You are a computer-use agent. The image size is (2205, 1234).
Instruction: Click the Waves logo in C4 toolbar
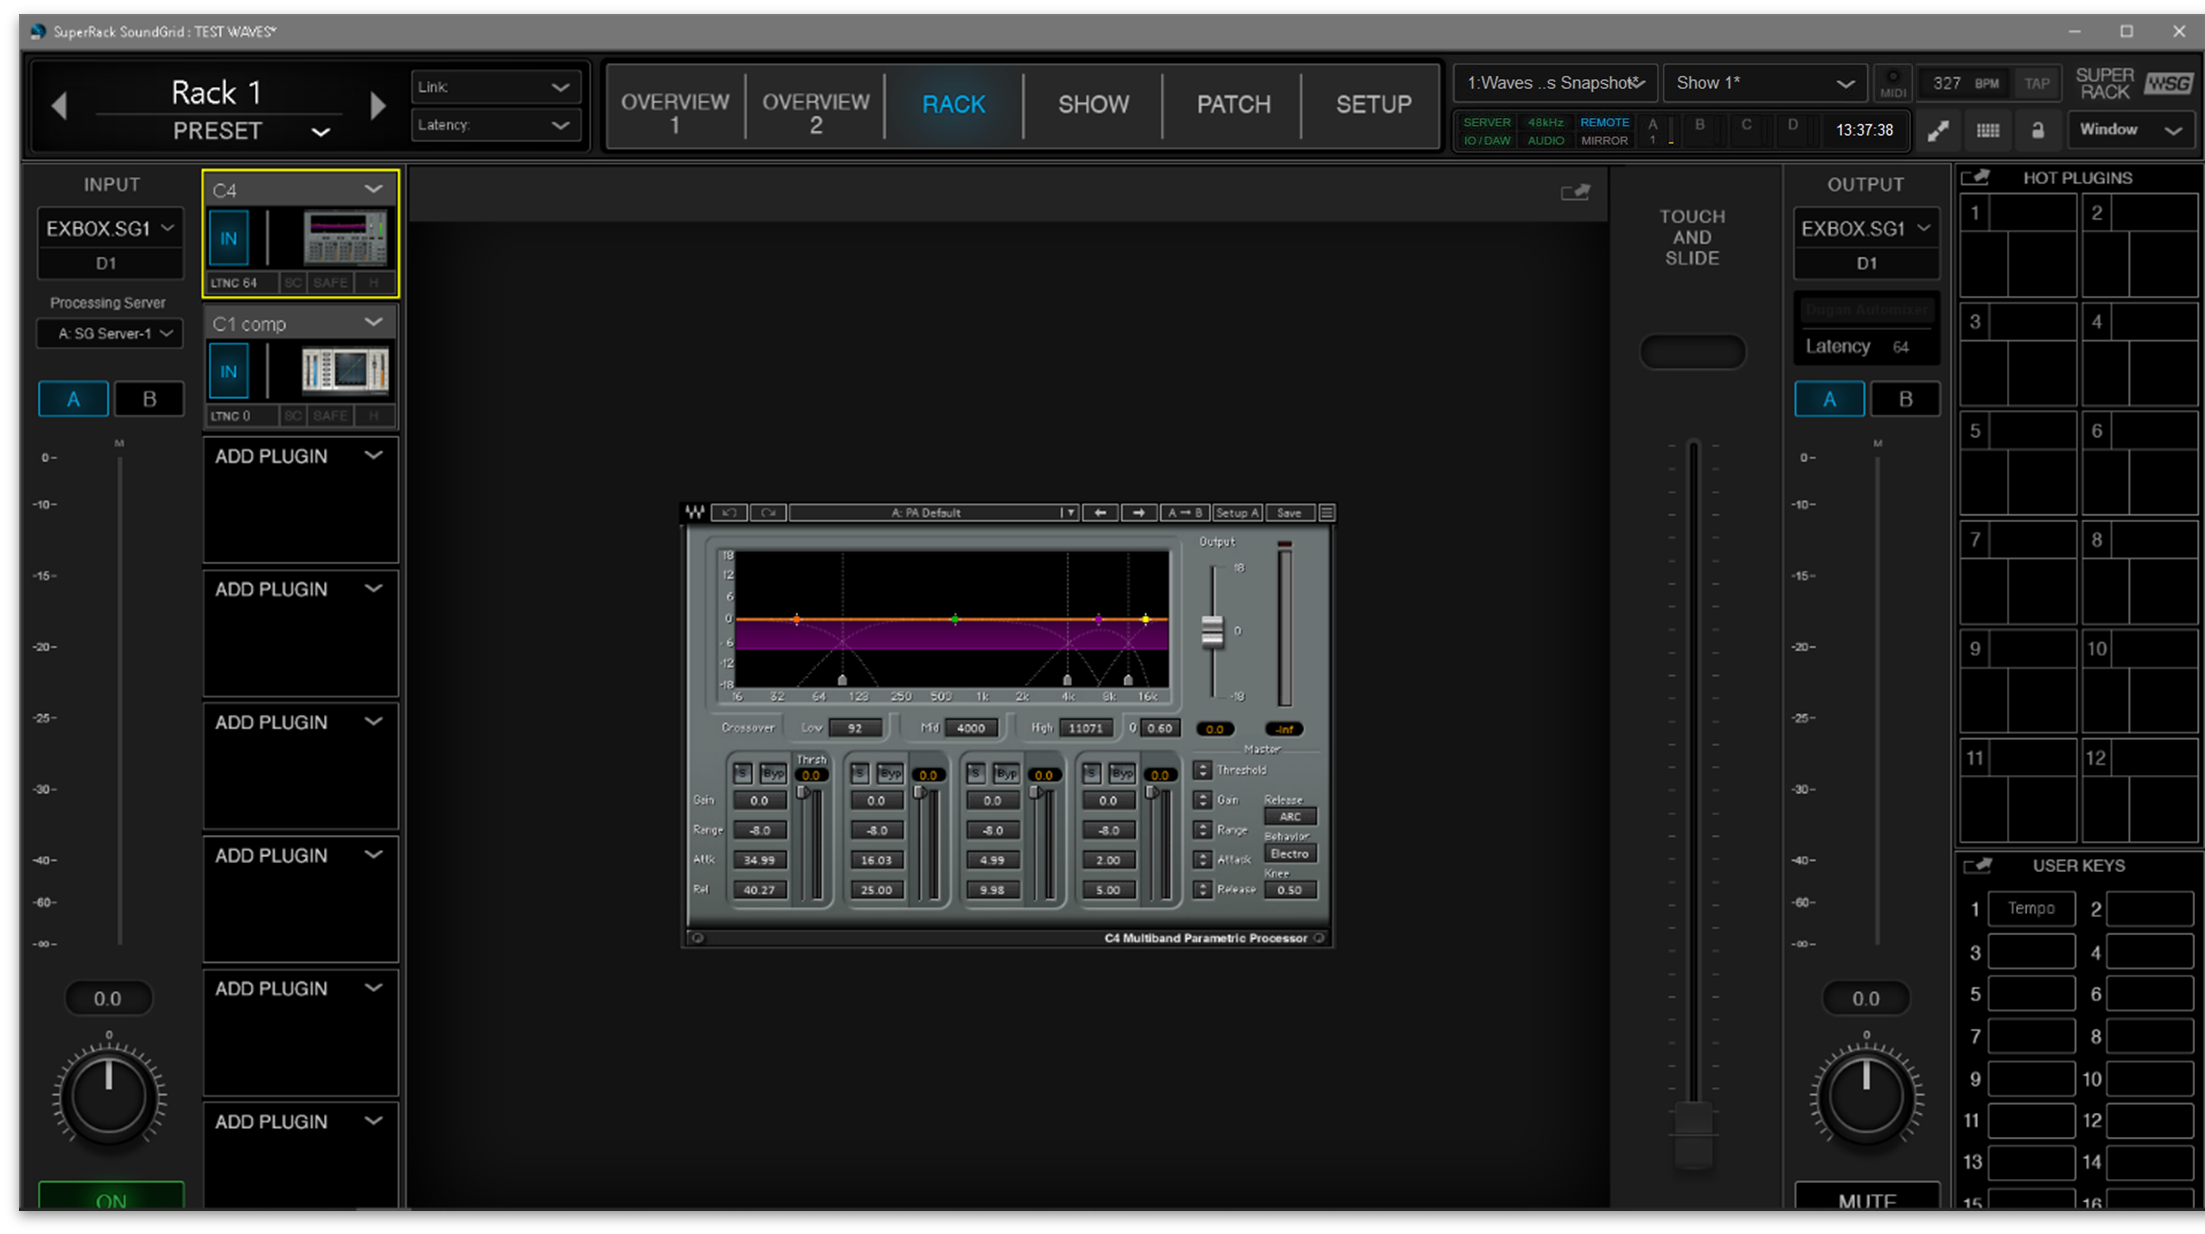695,513
